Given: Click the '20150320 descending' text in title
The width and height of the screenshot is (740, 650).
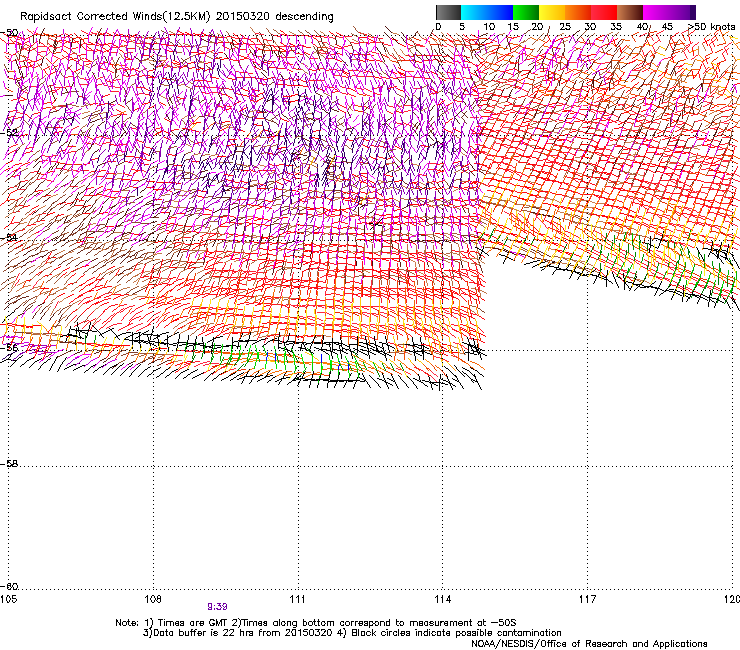Looking at the screenshot, I should coord(275,17).
